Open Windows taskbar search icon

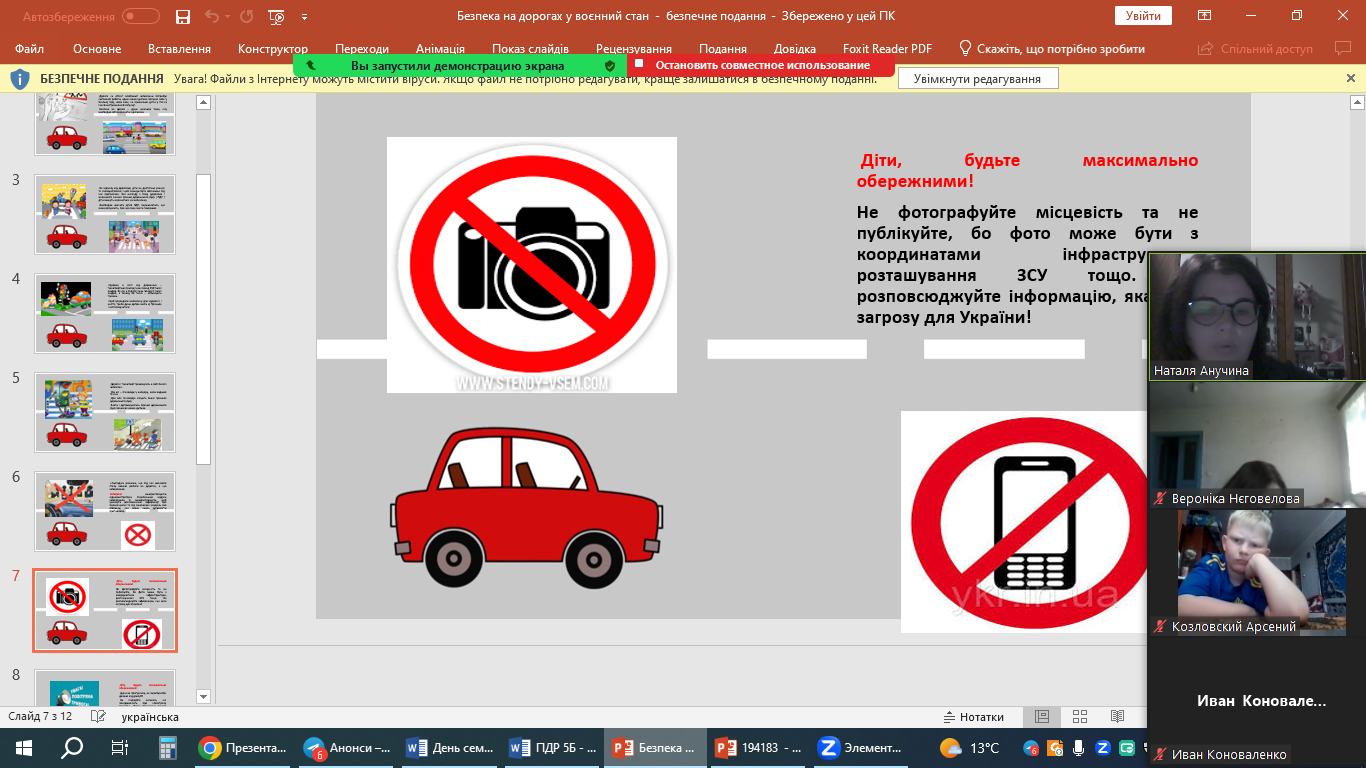72,748
